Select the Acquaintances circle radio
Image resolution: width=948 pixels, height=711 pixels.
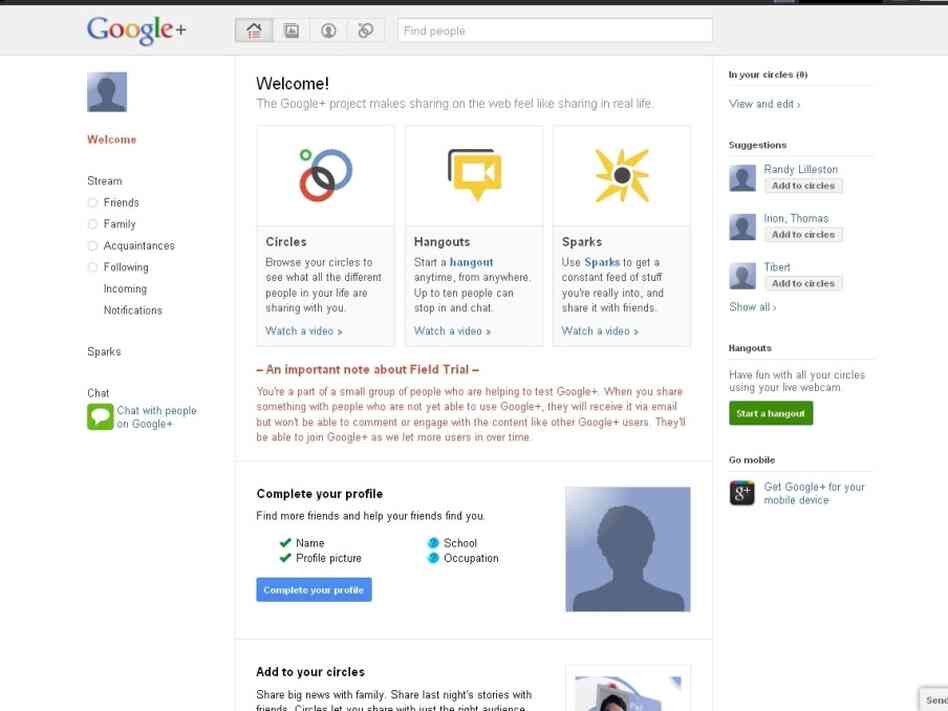pyautogui.click(x=93, y=245)
